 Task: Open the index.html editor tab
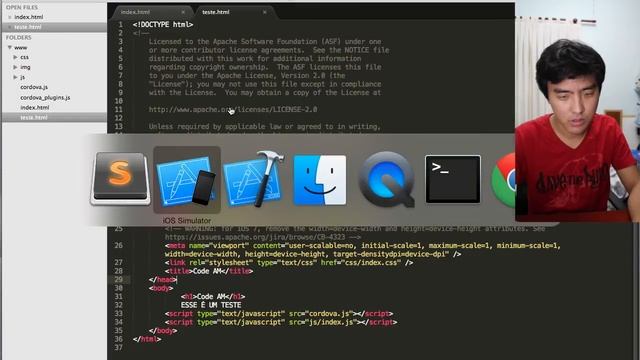coord(136,12)
